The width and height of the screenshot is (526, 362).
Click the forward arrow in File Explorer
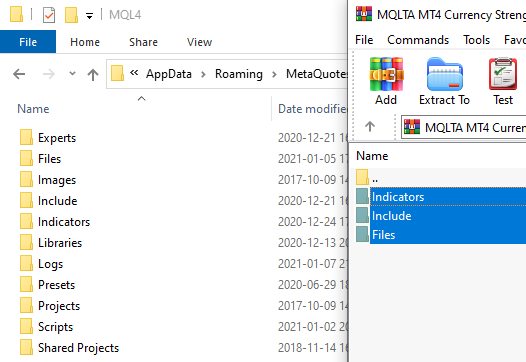pyautogui.click(x=49, y=74)
